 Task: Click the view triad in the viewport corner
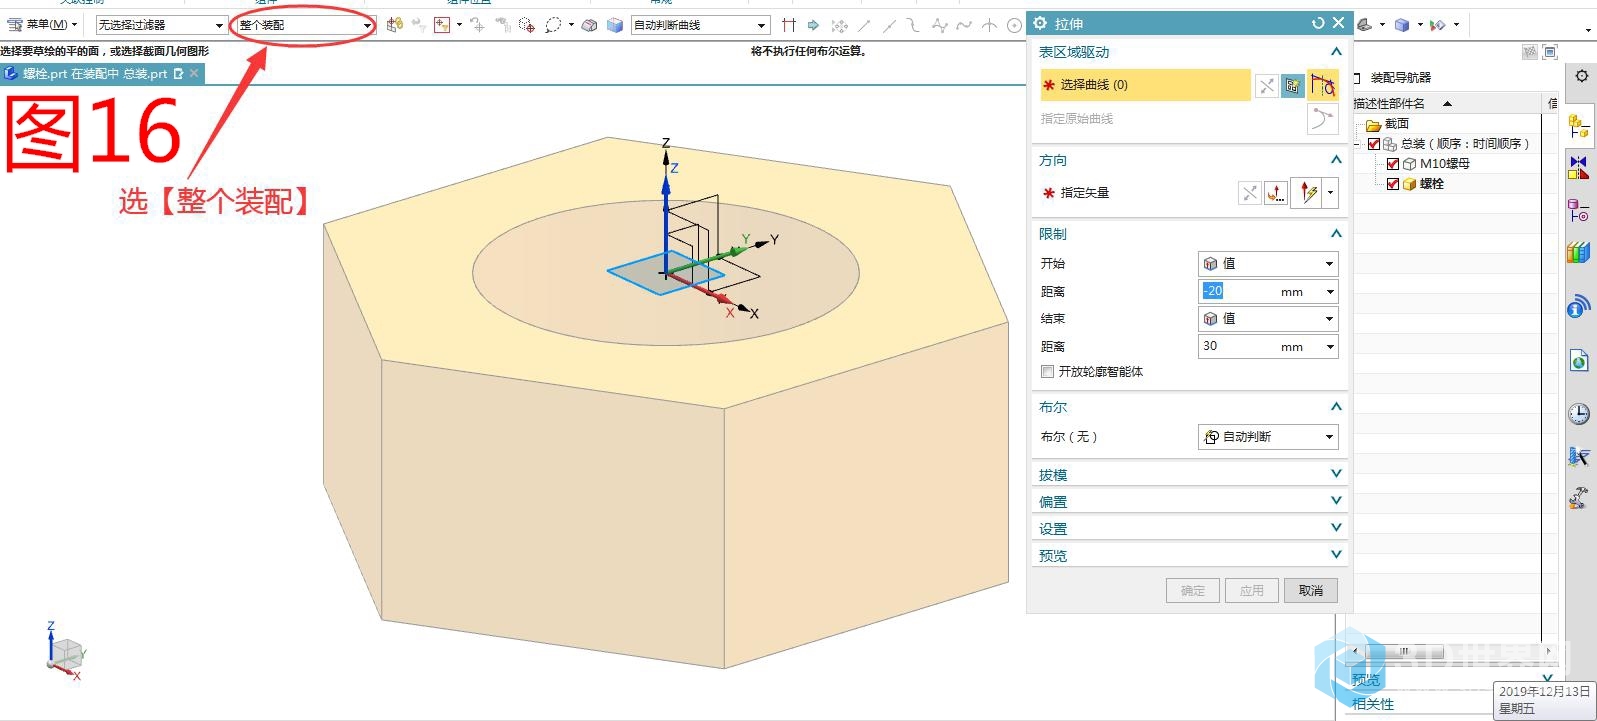pos(66,652)
